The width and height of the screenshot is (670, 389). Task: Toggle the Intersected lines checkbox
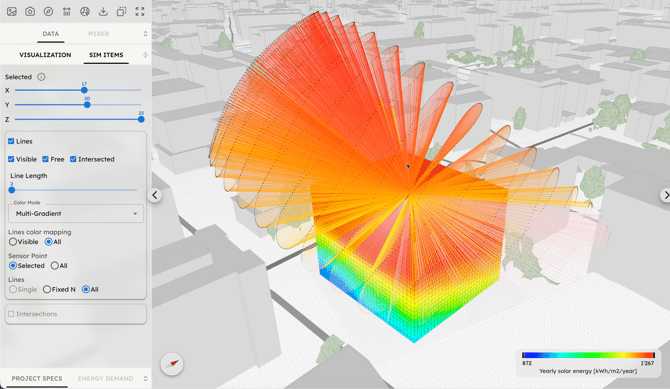(x=73, y=159)
